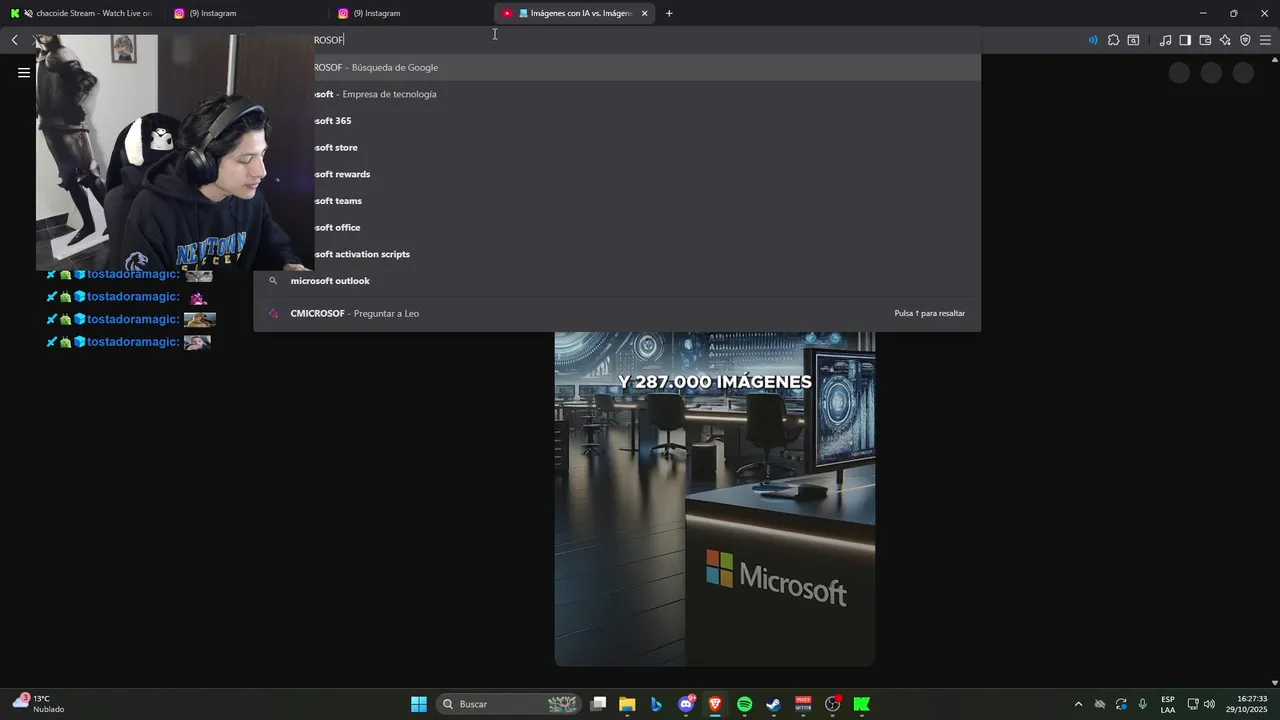Expand the hidden system tray icons chevron
This screenshot has height=720, width=1280.
pos(1078,704)
